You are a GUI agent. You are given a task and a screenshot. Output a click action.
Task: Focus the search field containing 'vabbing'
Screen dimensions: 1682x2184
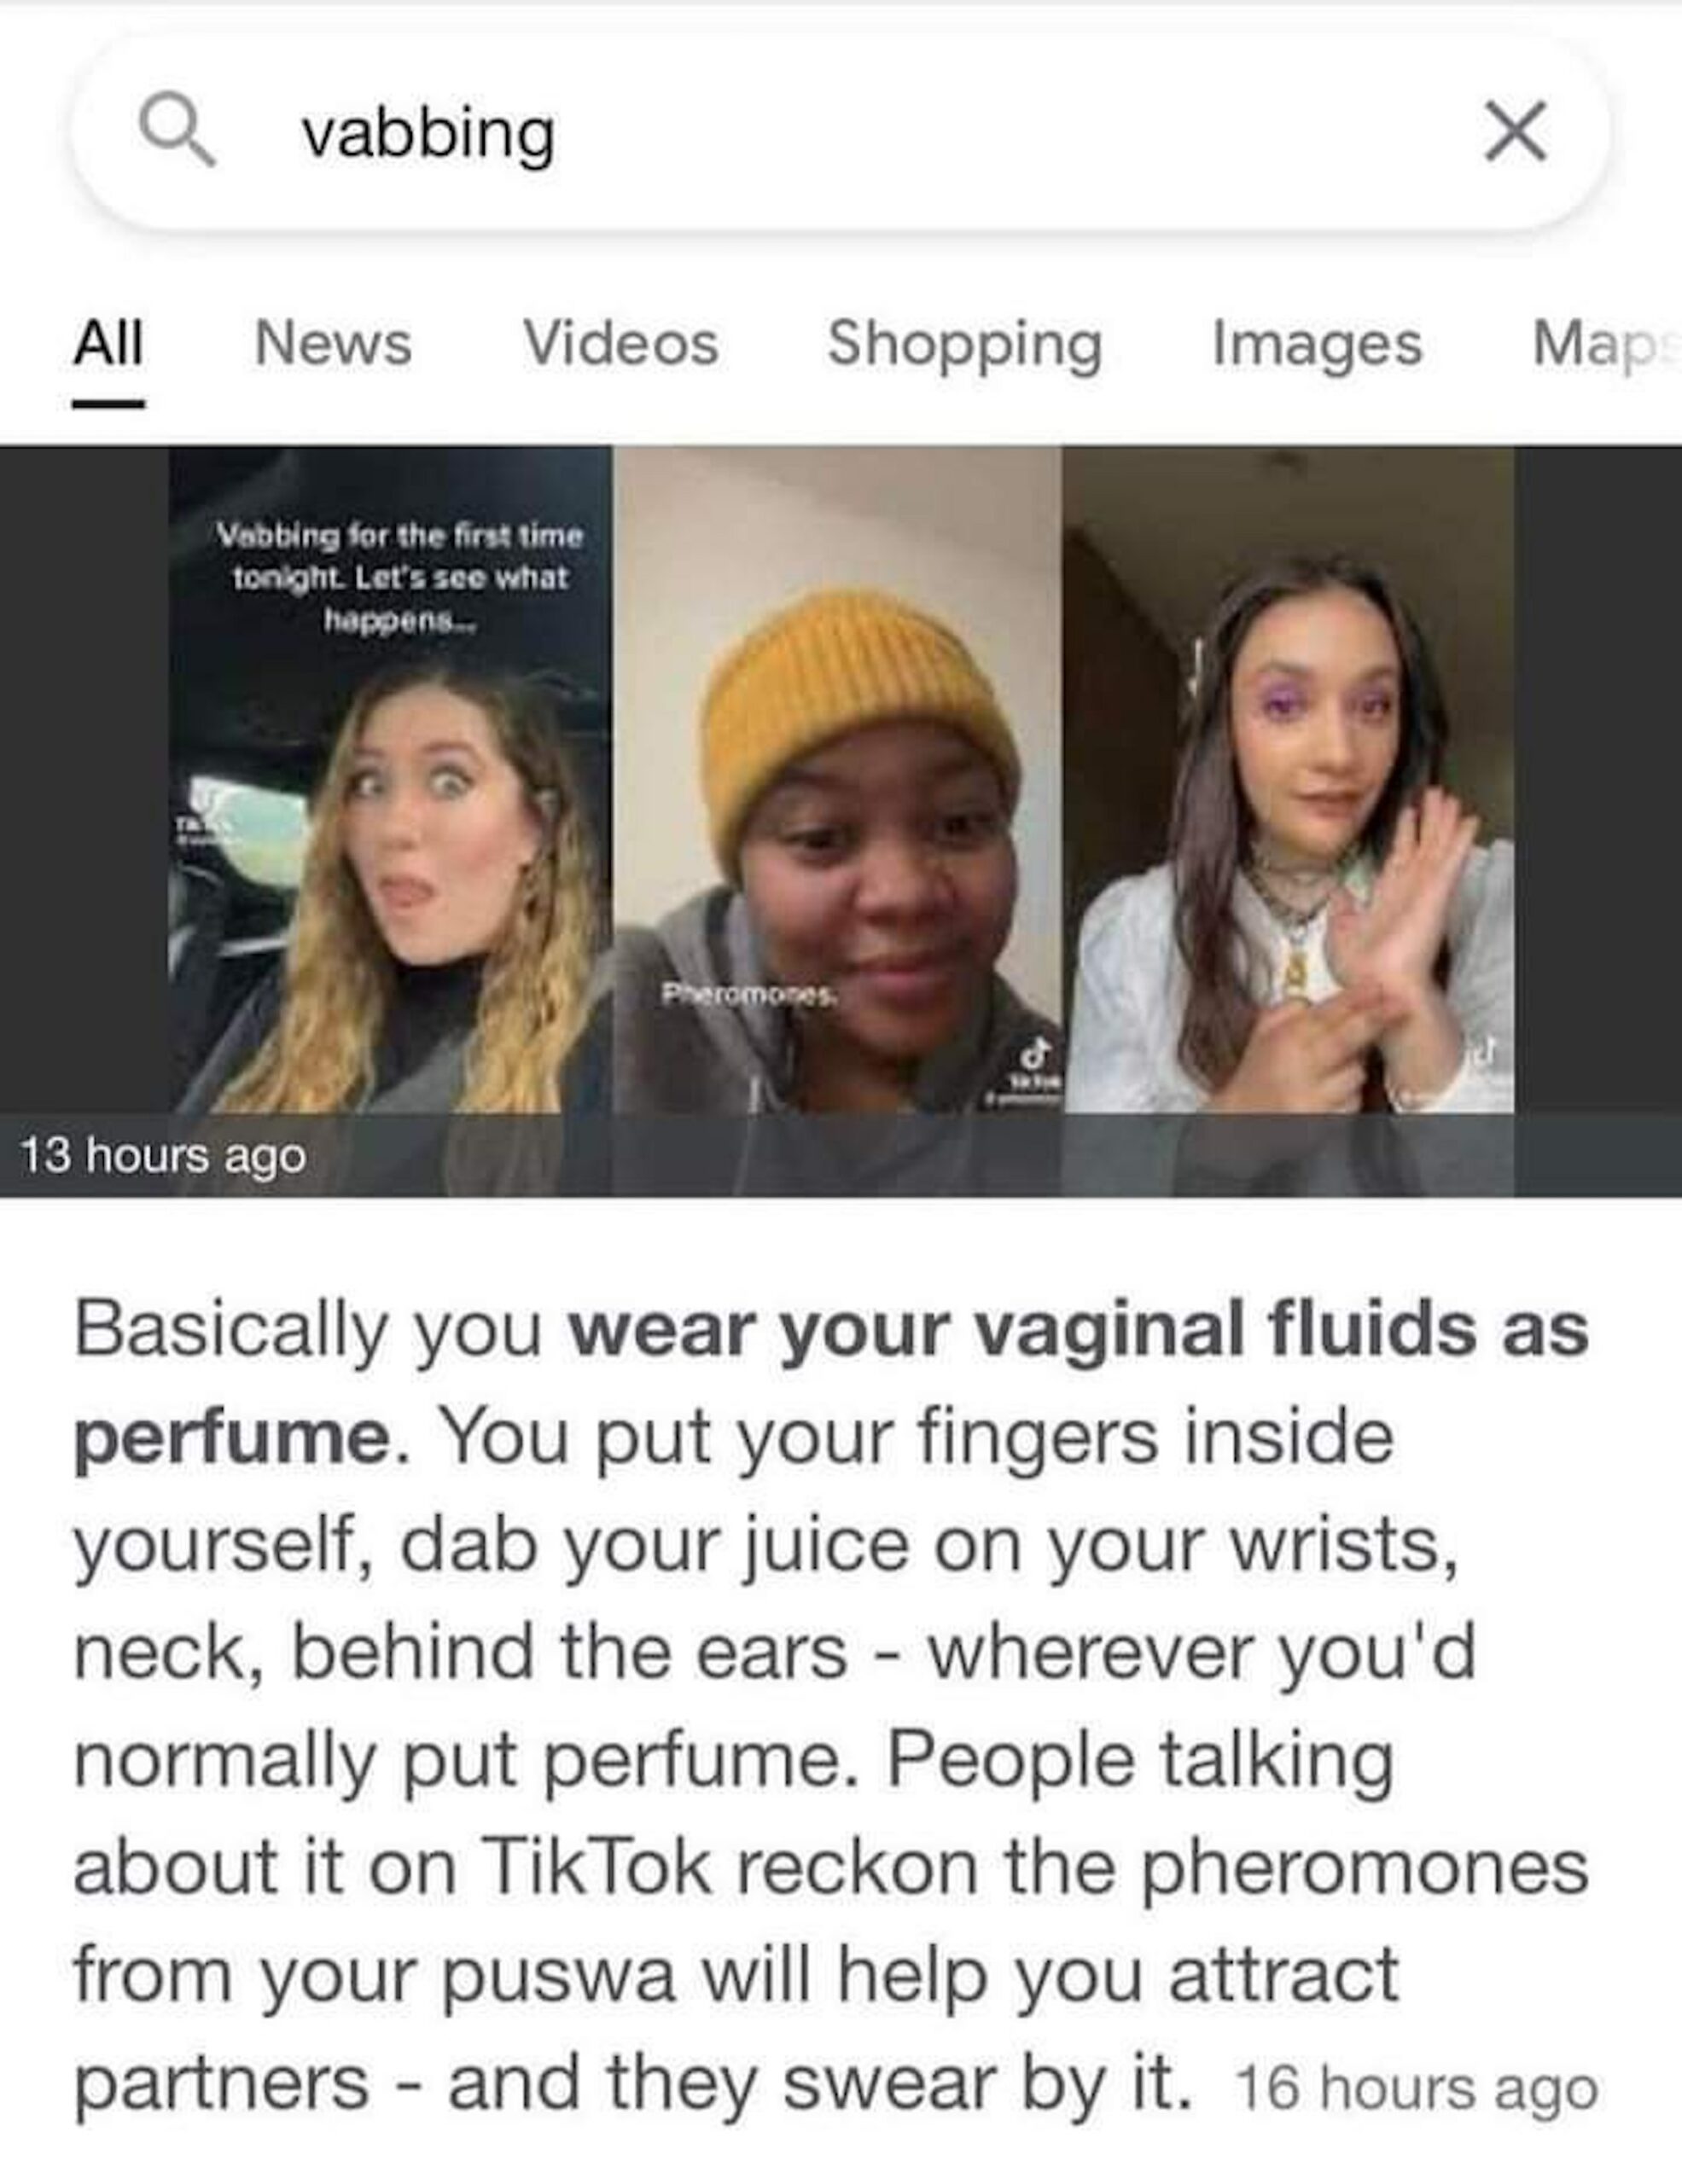pyautogui.click(x=840, y=133)
